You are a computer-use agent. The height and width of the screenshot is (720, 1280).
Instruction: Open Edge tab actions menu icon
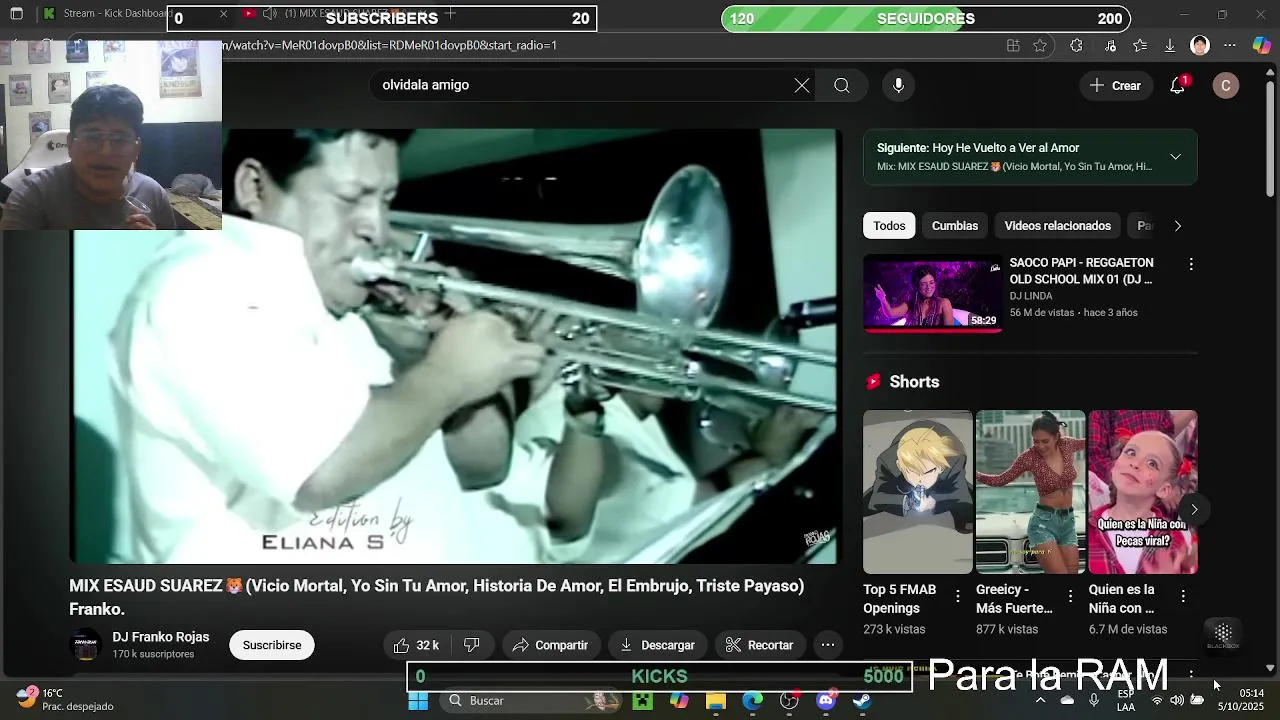coord(16,14)
